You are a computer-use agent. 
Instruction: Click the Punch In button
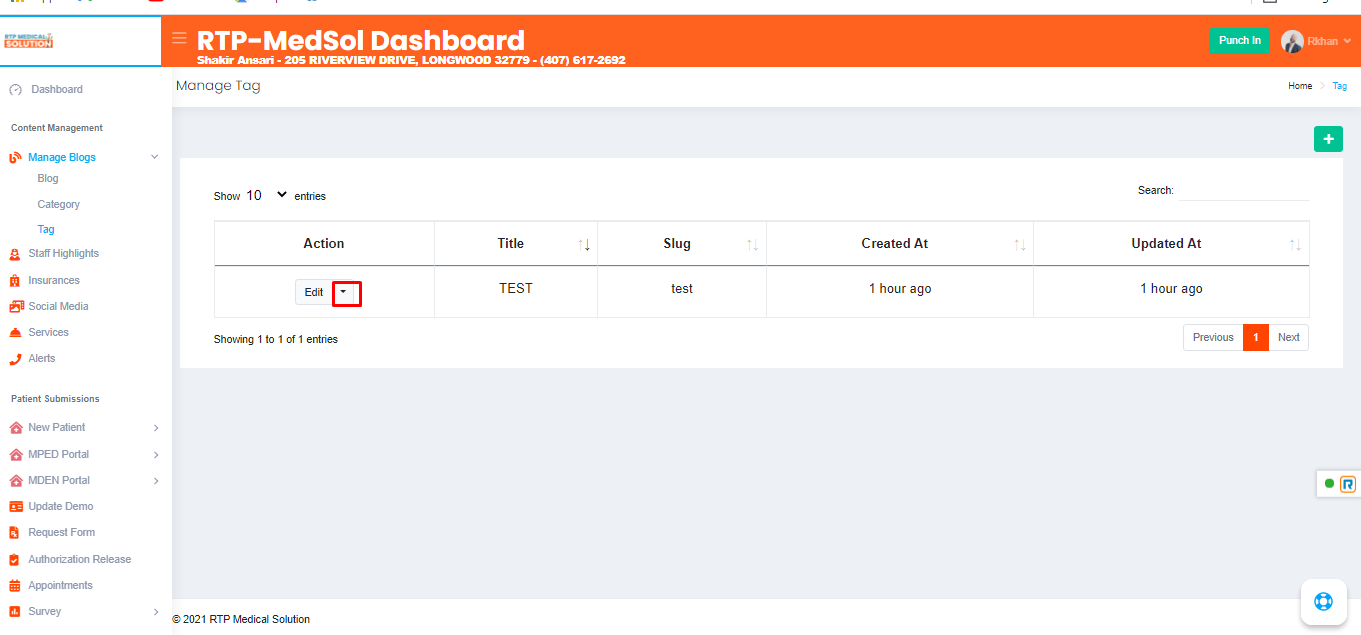[x=1240, y=40]
